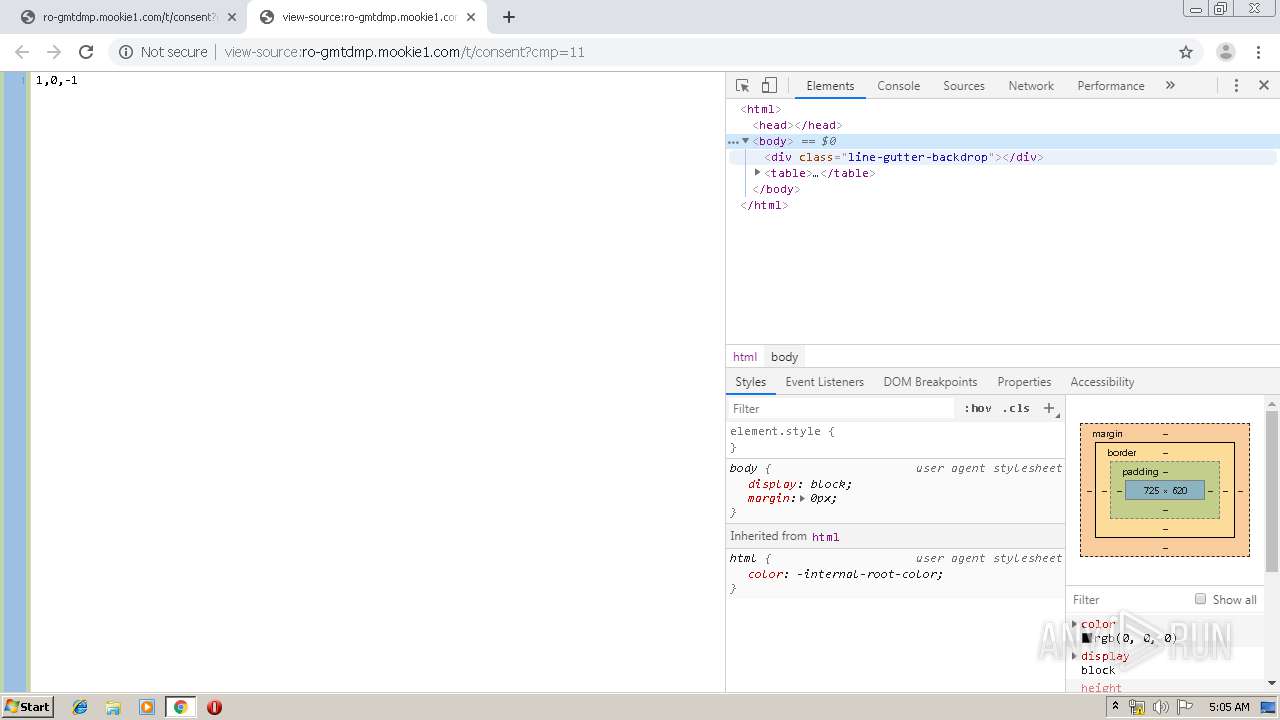Collapse the body node in DOM tree
Image resolution: width=1280 pixels, height=720 pixels.
pyautogui.click(x=745, y=141)
